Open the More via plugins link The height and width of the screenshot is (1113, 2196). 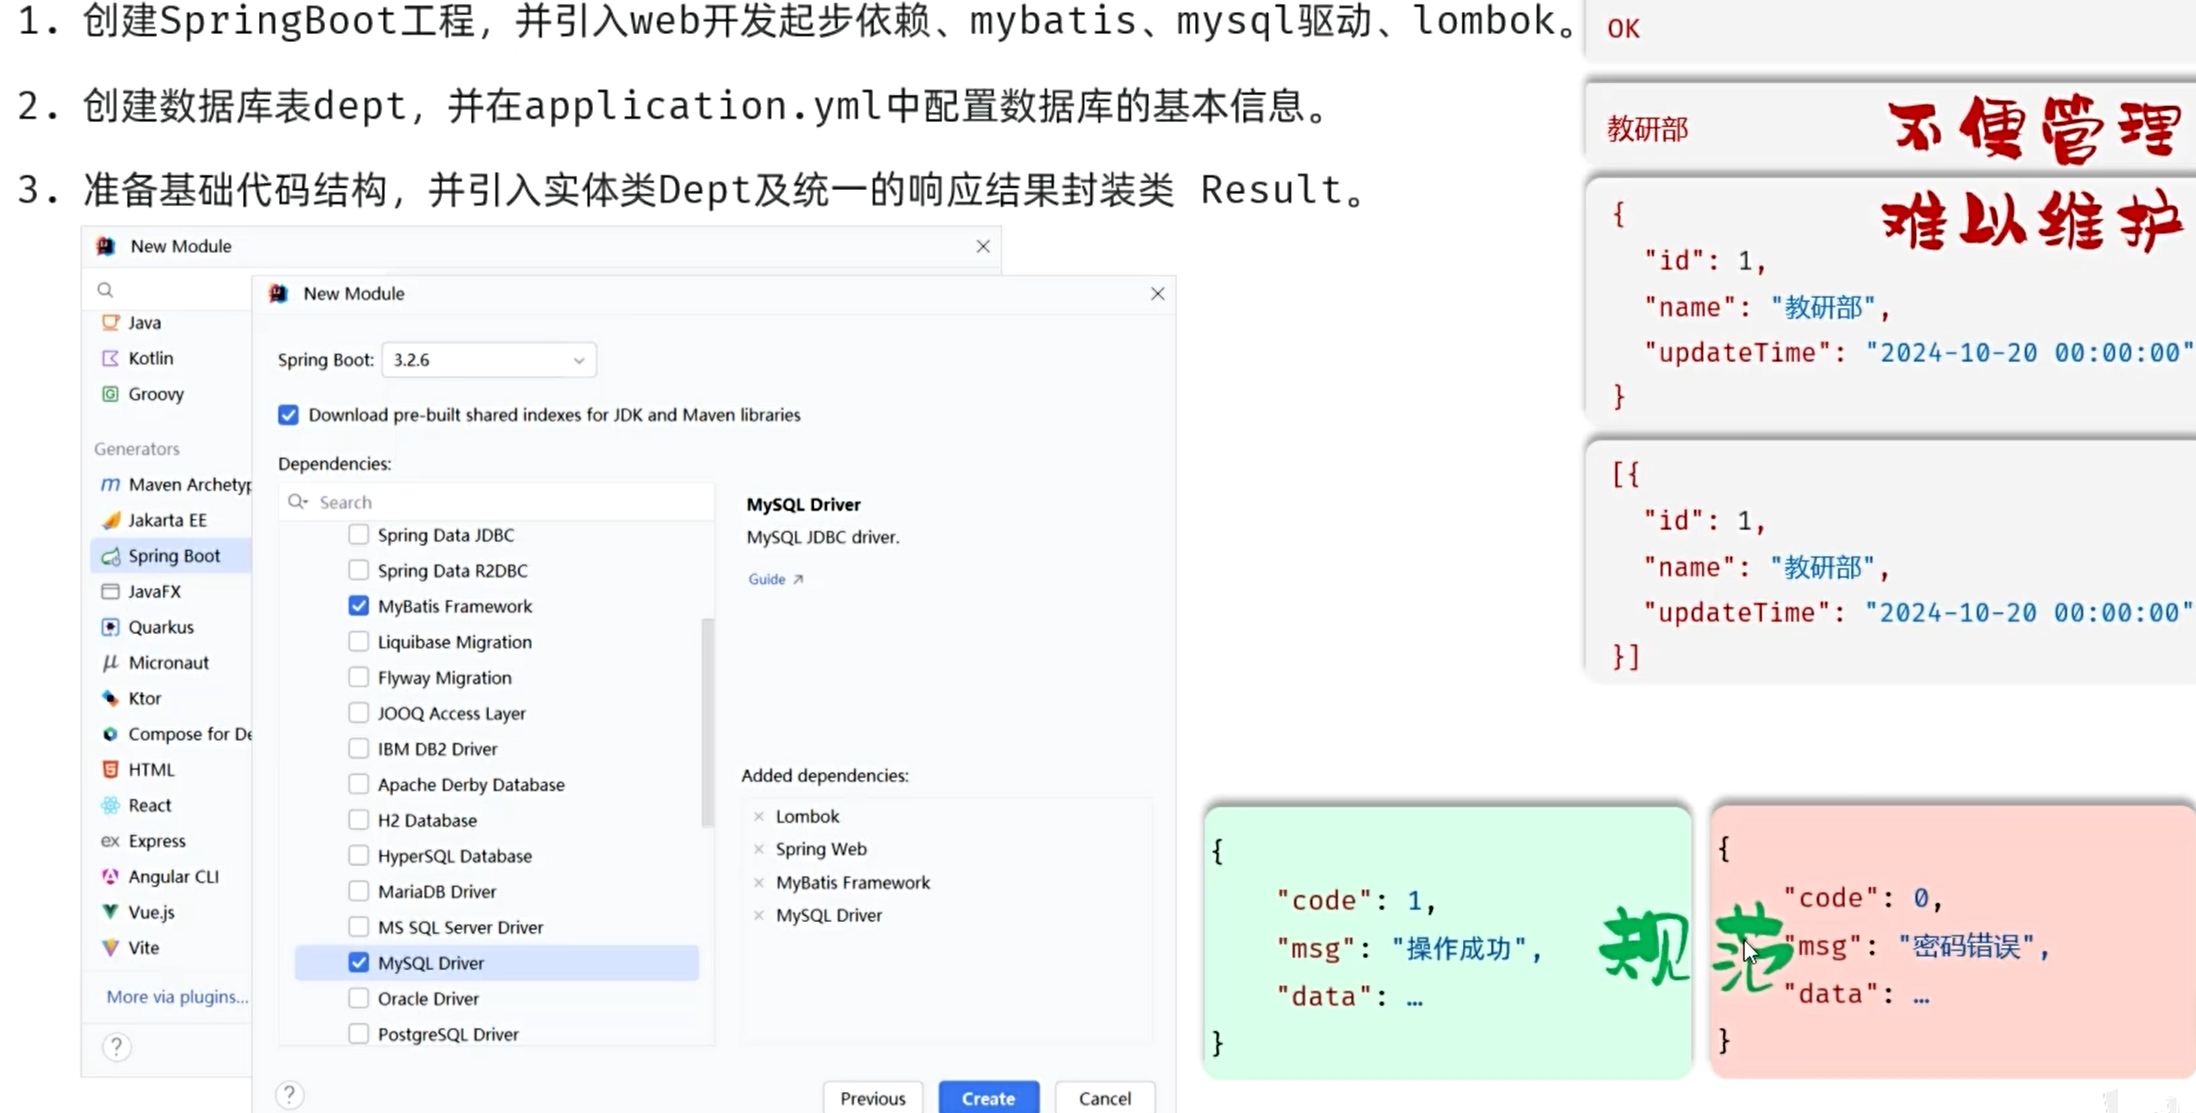tap(177, 997)
